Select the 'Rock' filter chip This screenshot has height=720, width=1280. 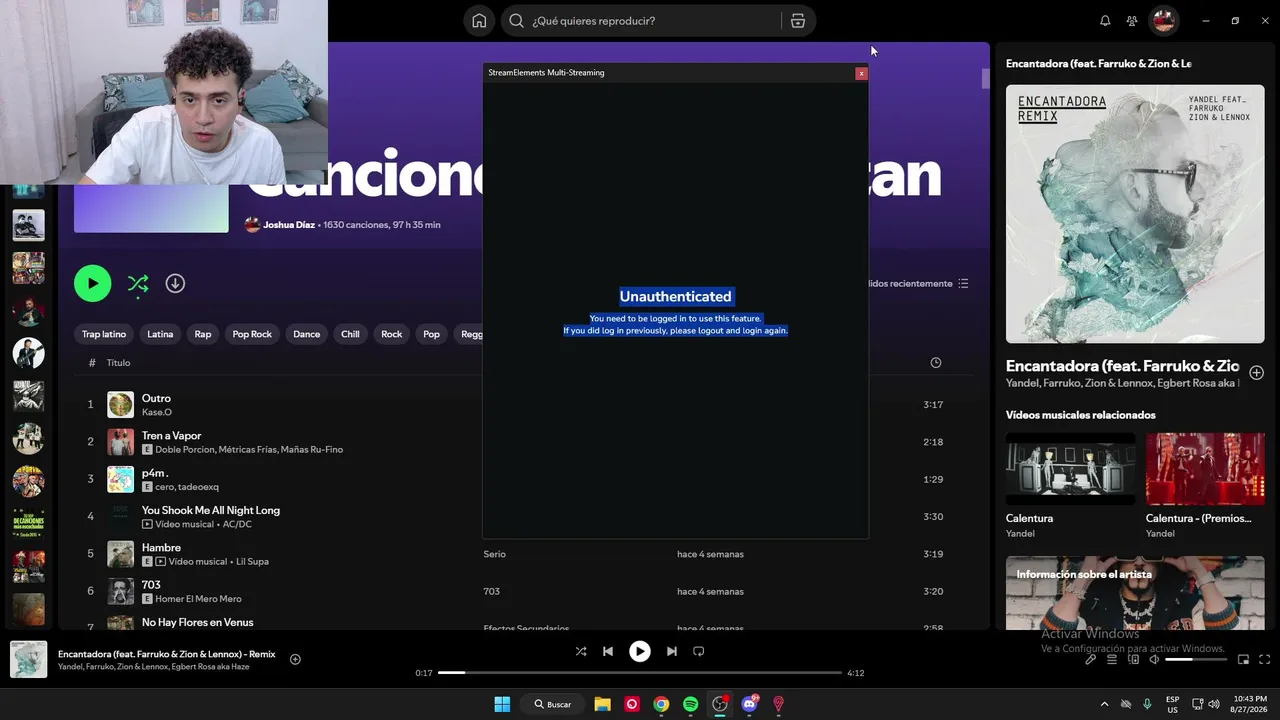point(392,334)
